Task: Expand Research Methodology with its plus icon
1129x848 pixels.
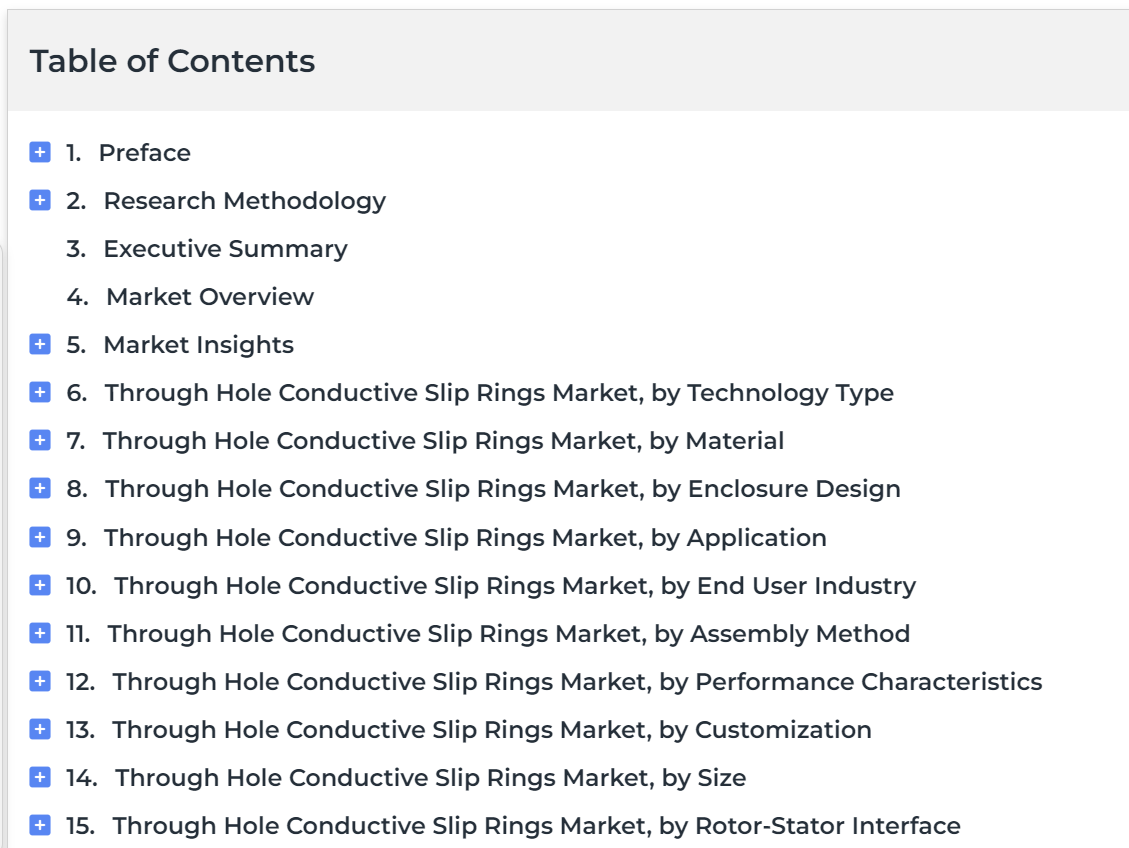Action: pos(40,200)
